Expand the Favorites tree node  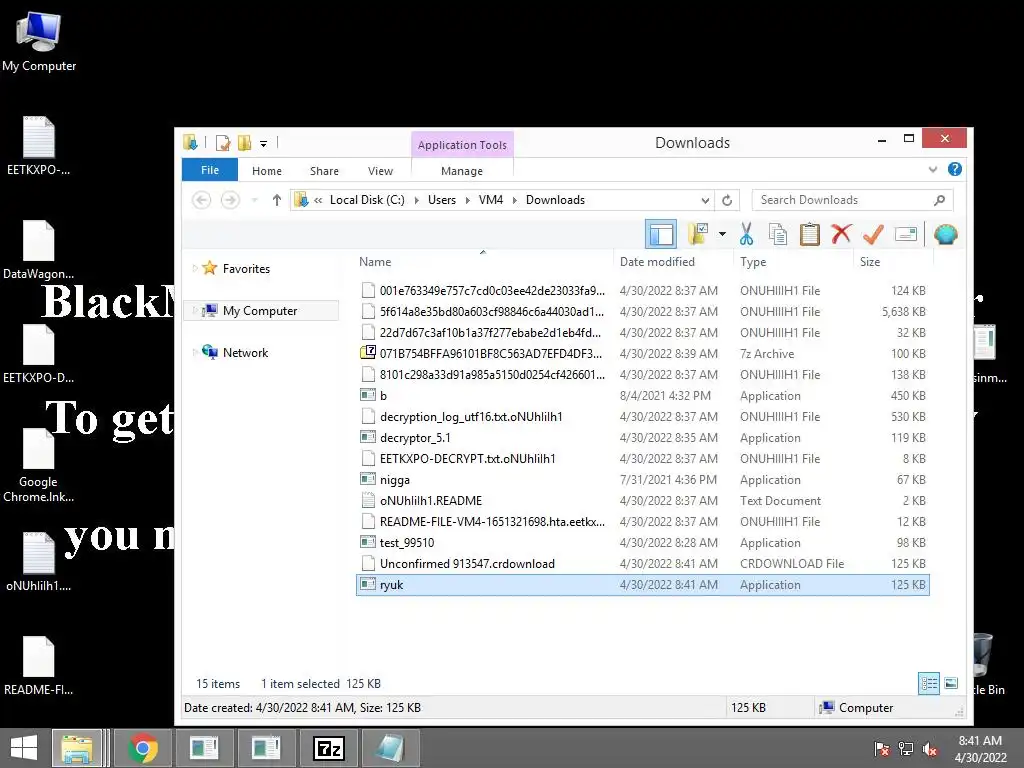(x=195, y=268)
